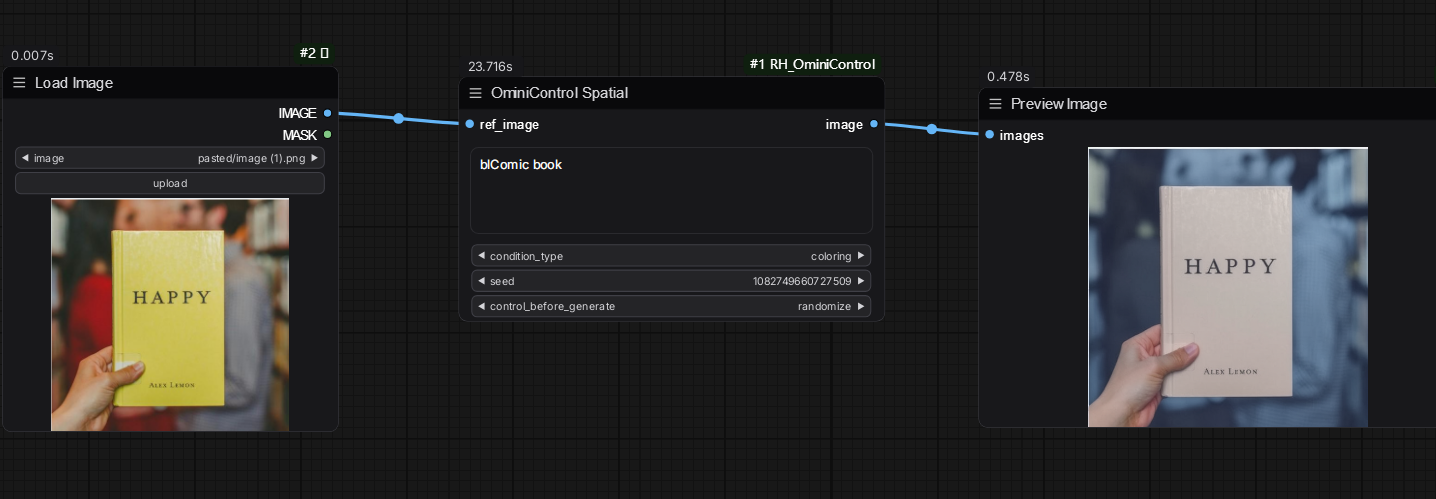1436x499 pixels.
Task: Select the previous image file with the left arrow
Action: tap(25, 158)
